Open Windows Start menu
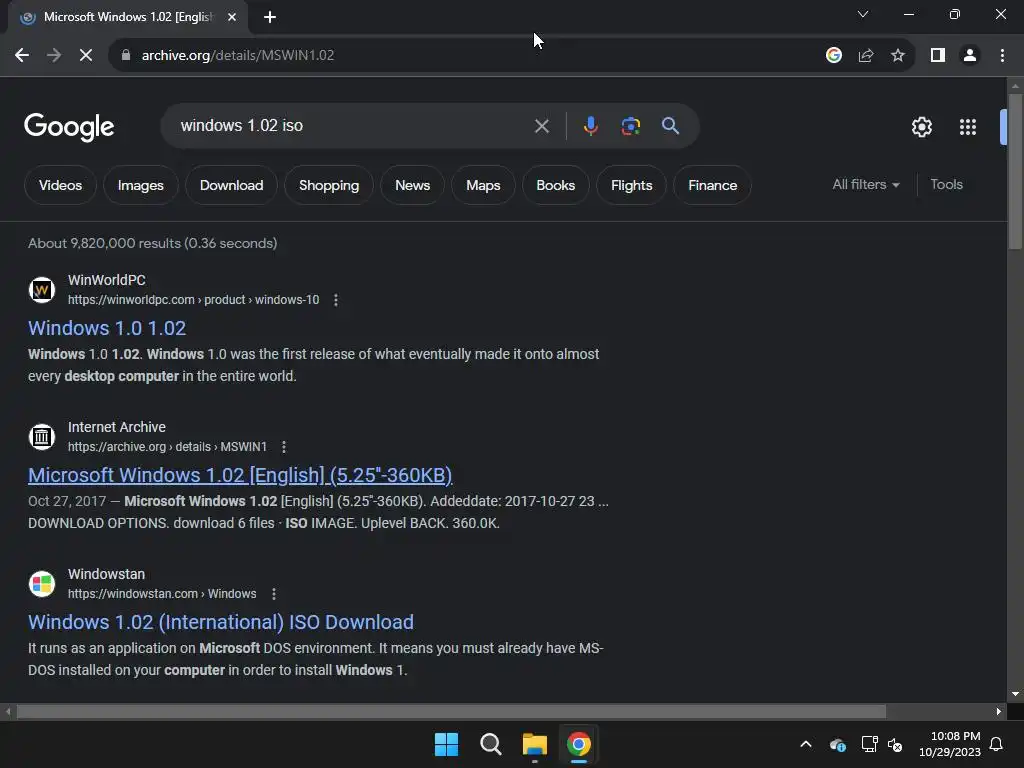The width and height of the screenshot is (1024, 768). tap(447, 744)
